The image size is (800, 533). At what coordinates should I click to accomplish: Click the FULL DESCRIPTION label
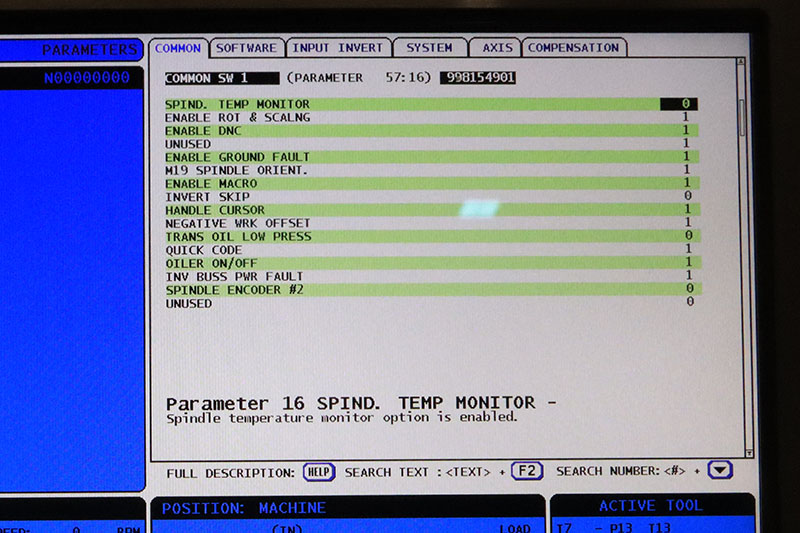231,473
